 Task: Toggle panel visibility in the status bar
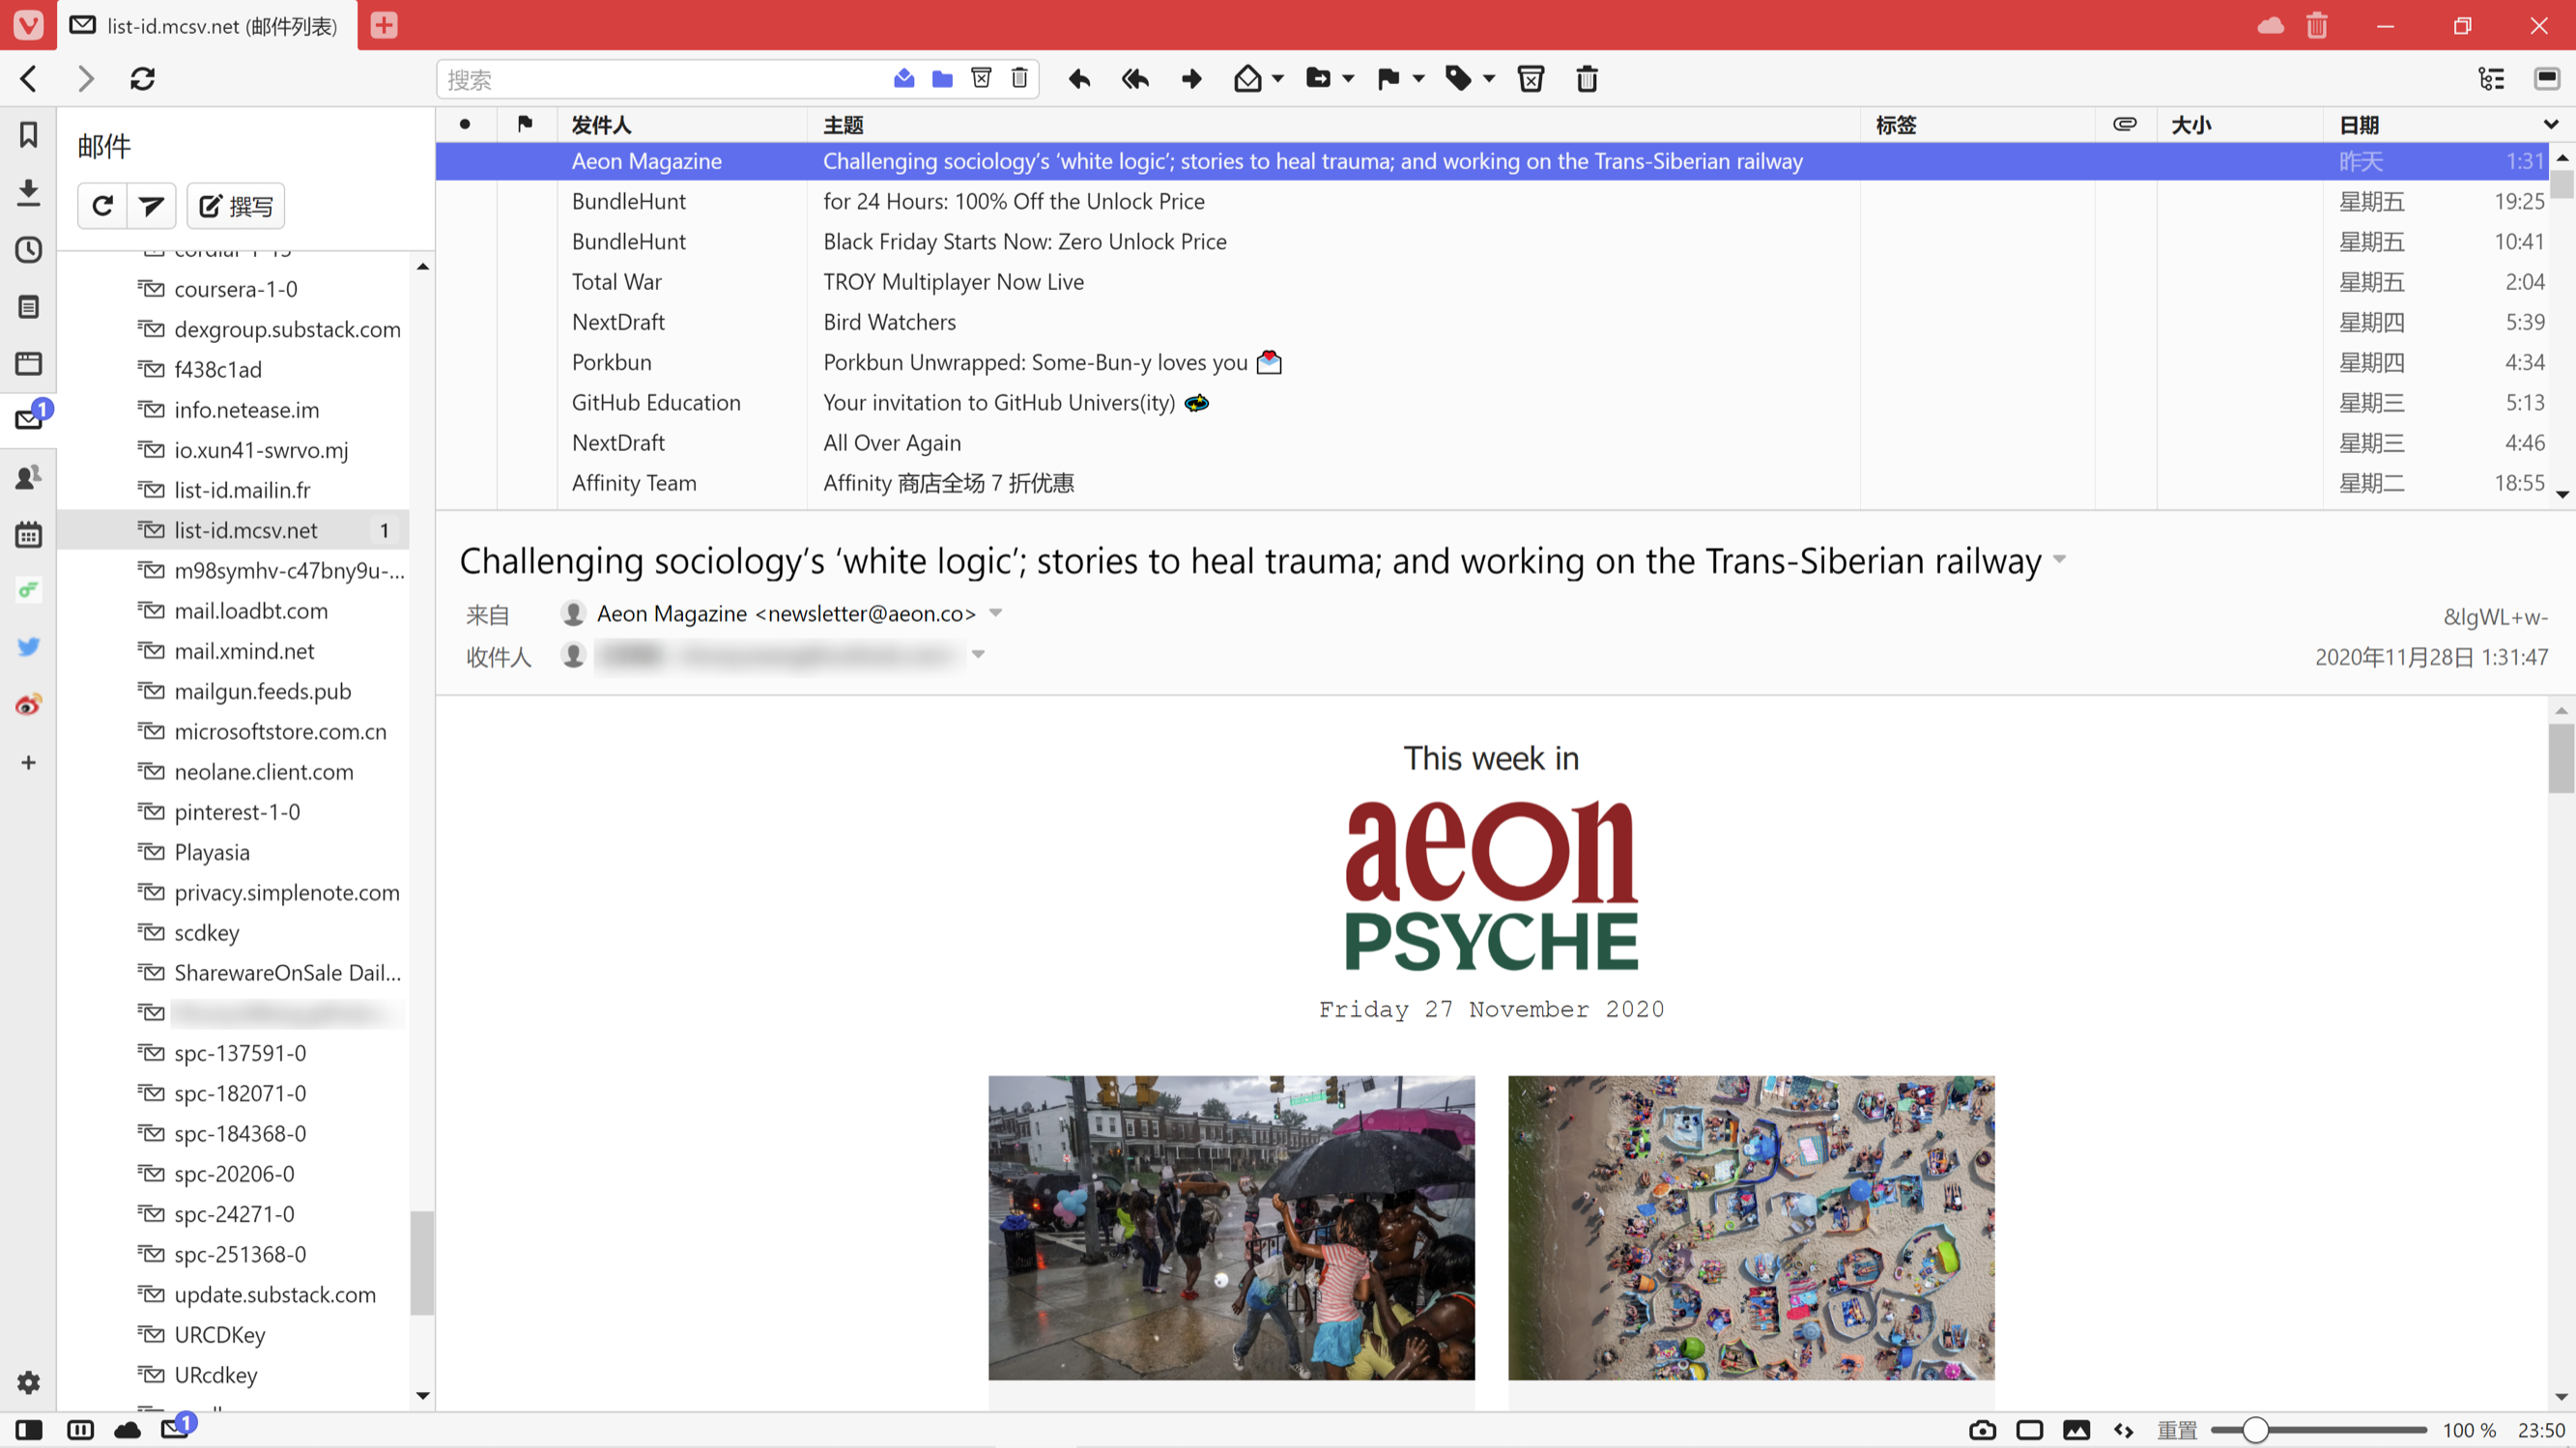[29, 1430]
